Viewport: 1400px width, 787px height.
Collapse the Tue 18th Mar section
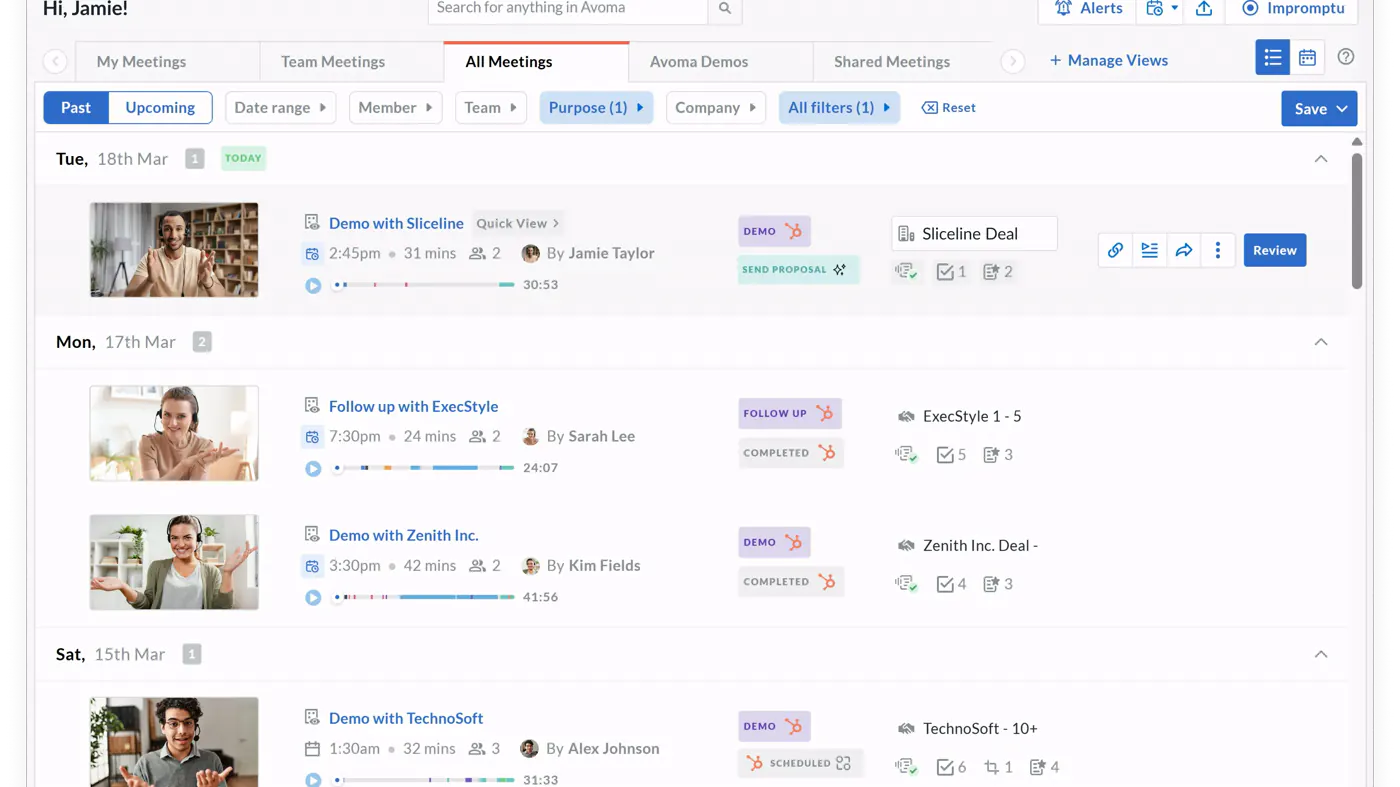click(1321, 159)
